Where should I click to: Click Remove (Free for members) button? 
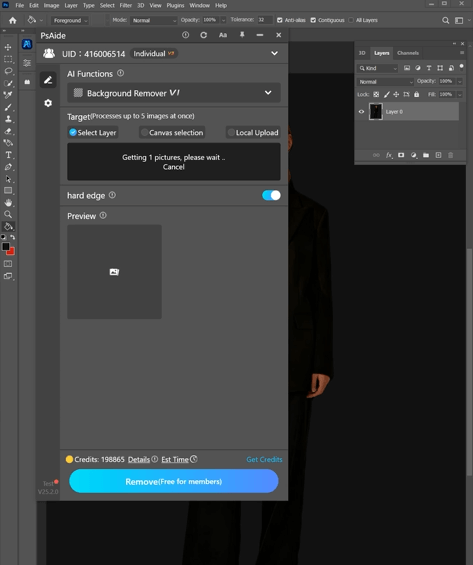[174, 481]
